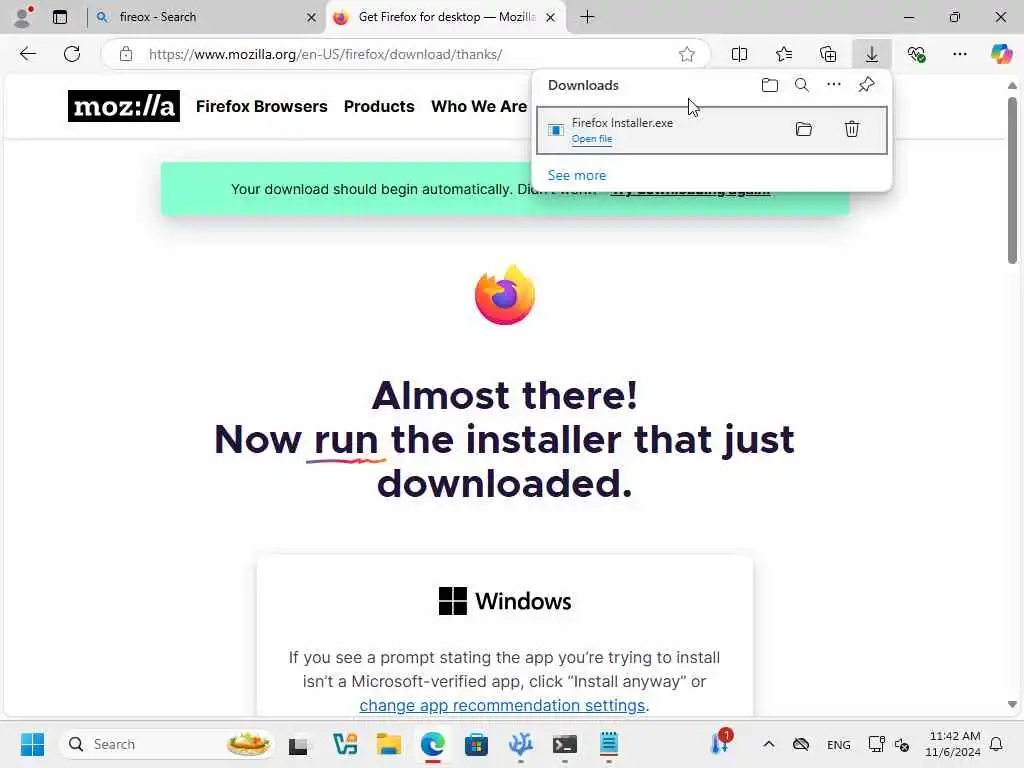Add this page to favorites star
Image resolution: width=1024 pixels, height=768 pixels.
point(686,54)
